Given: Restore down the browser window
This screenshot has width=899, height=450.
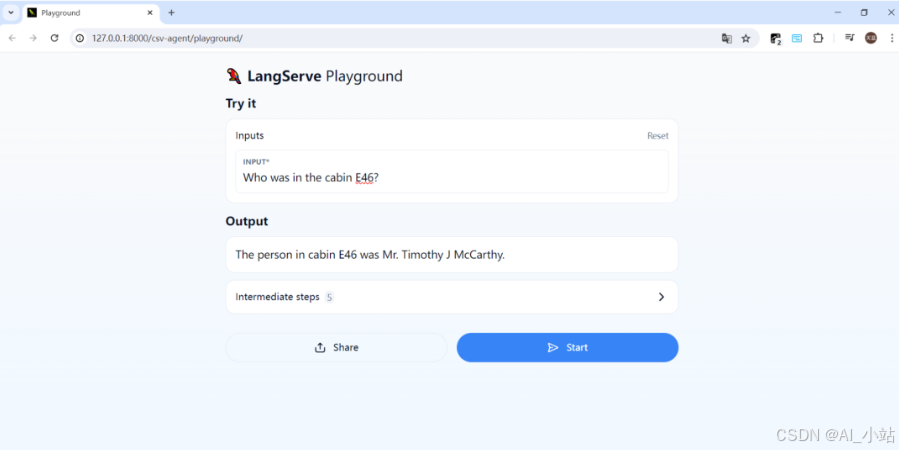Looking at the screenshot, I should pos(864,13).
